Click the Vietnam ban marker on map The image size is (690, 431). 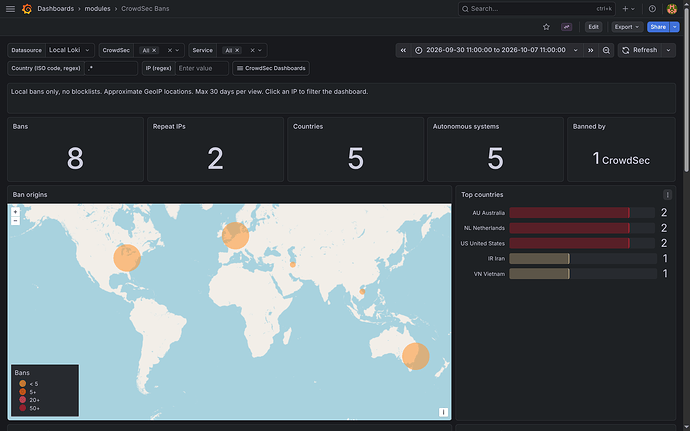click(362, 291)
